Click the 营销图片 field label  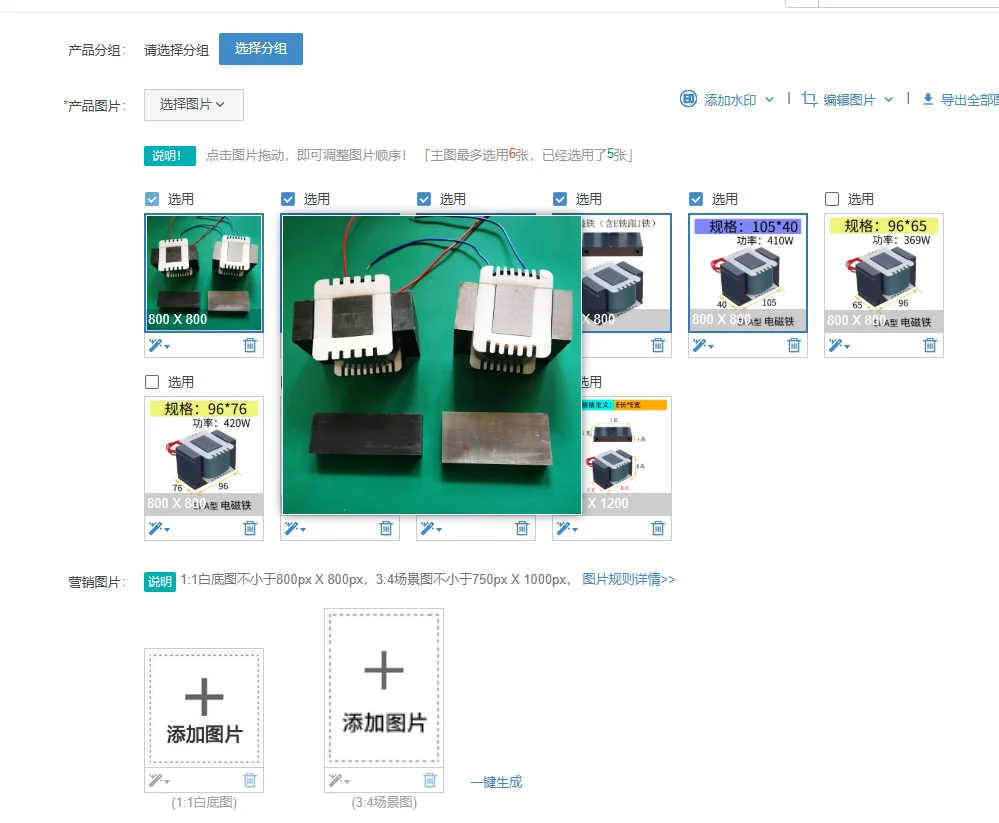pyautogui.click(x=97, y=582)
